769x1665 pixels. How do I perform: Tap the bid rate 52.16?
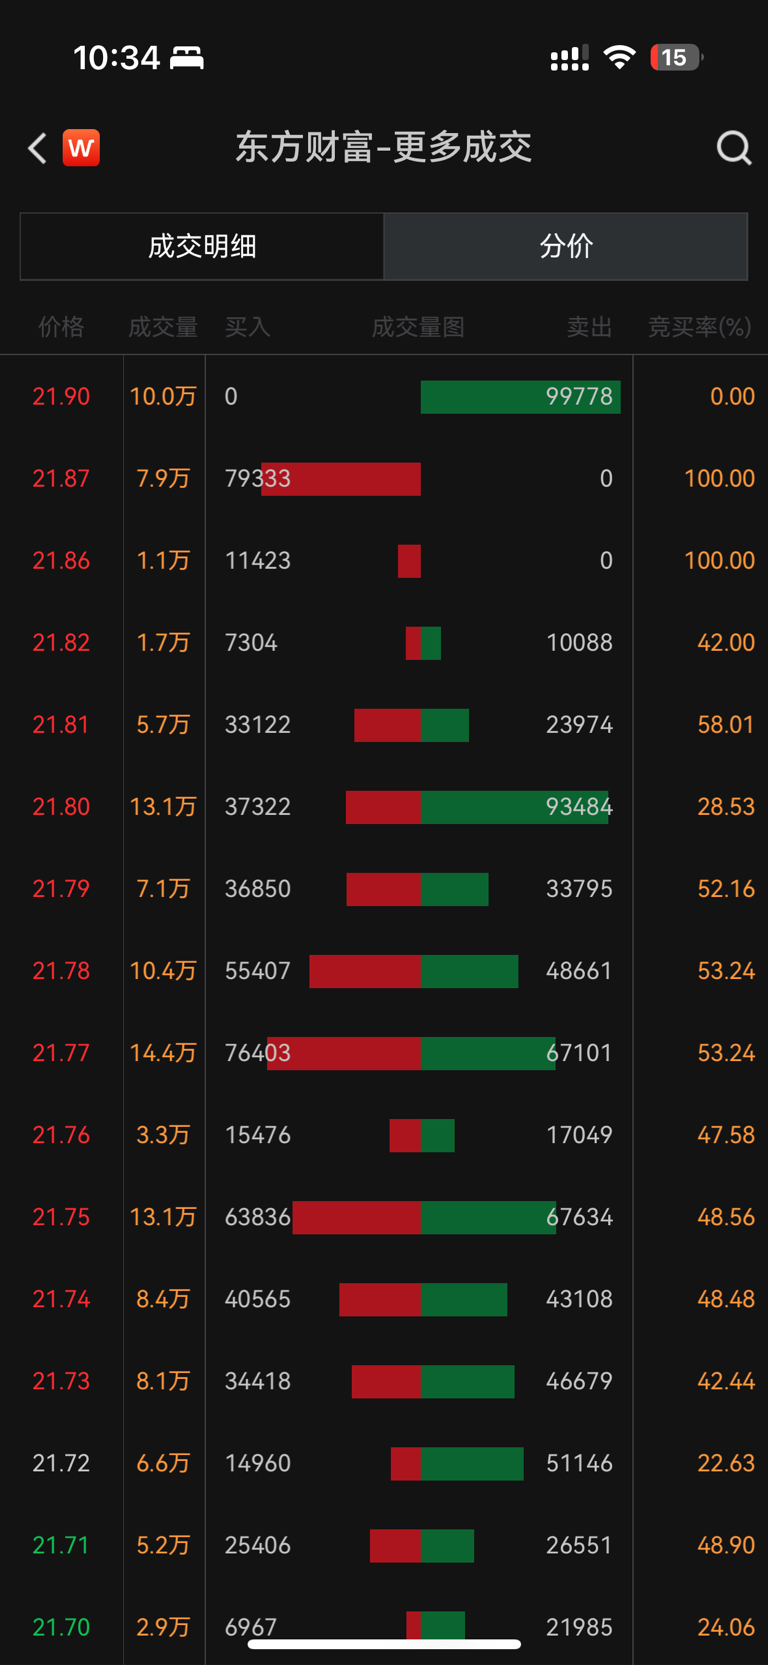[726, 889]
